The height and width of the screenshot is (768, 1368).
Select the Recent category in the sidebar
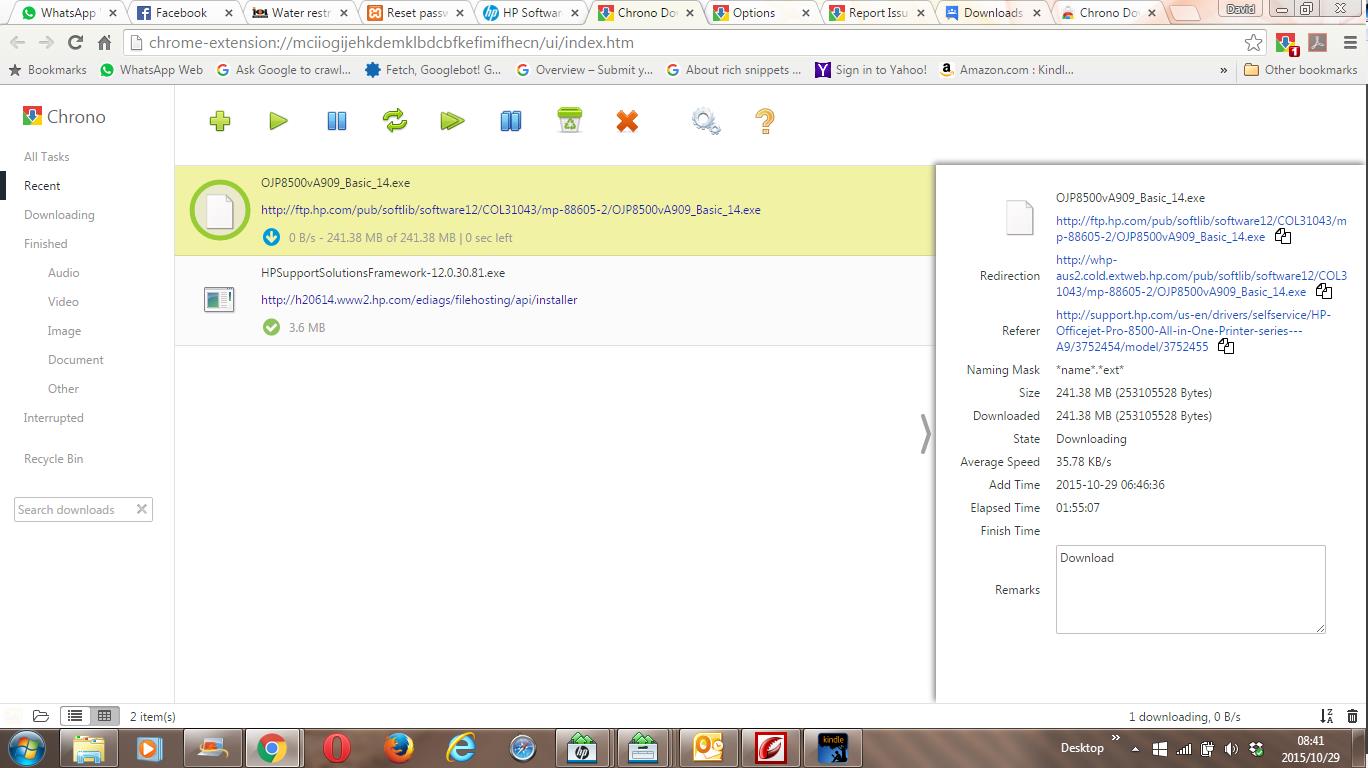pos(42,185)
